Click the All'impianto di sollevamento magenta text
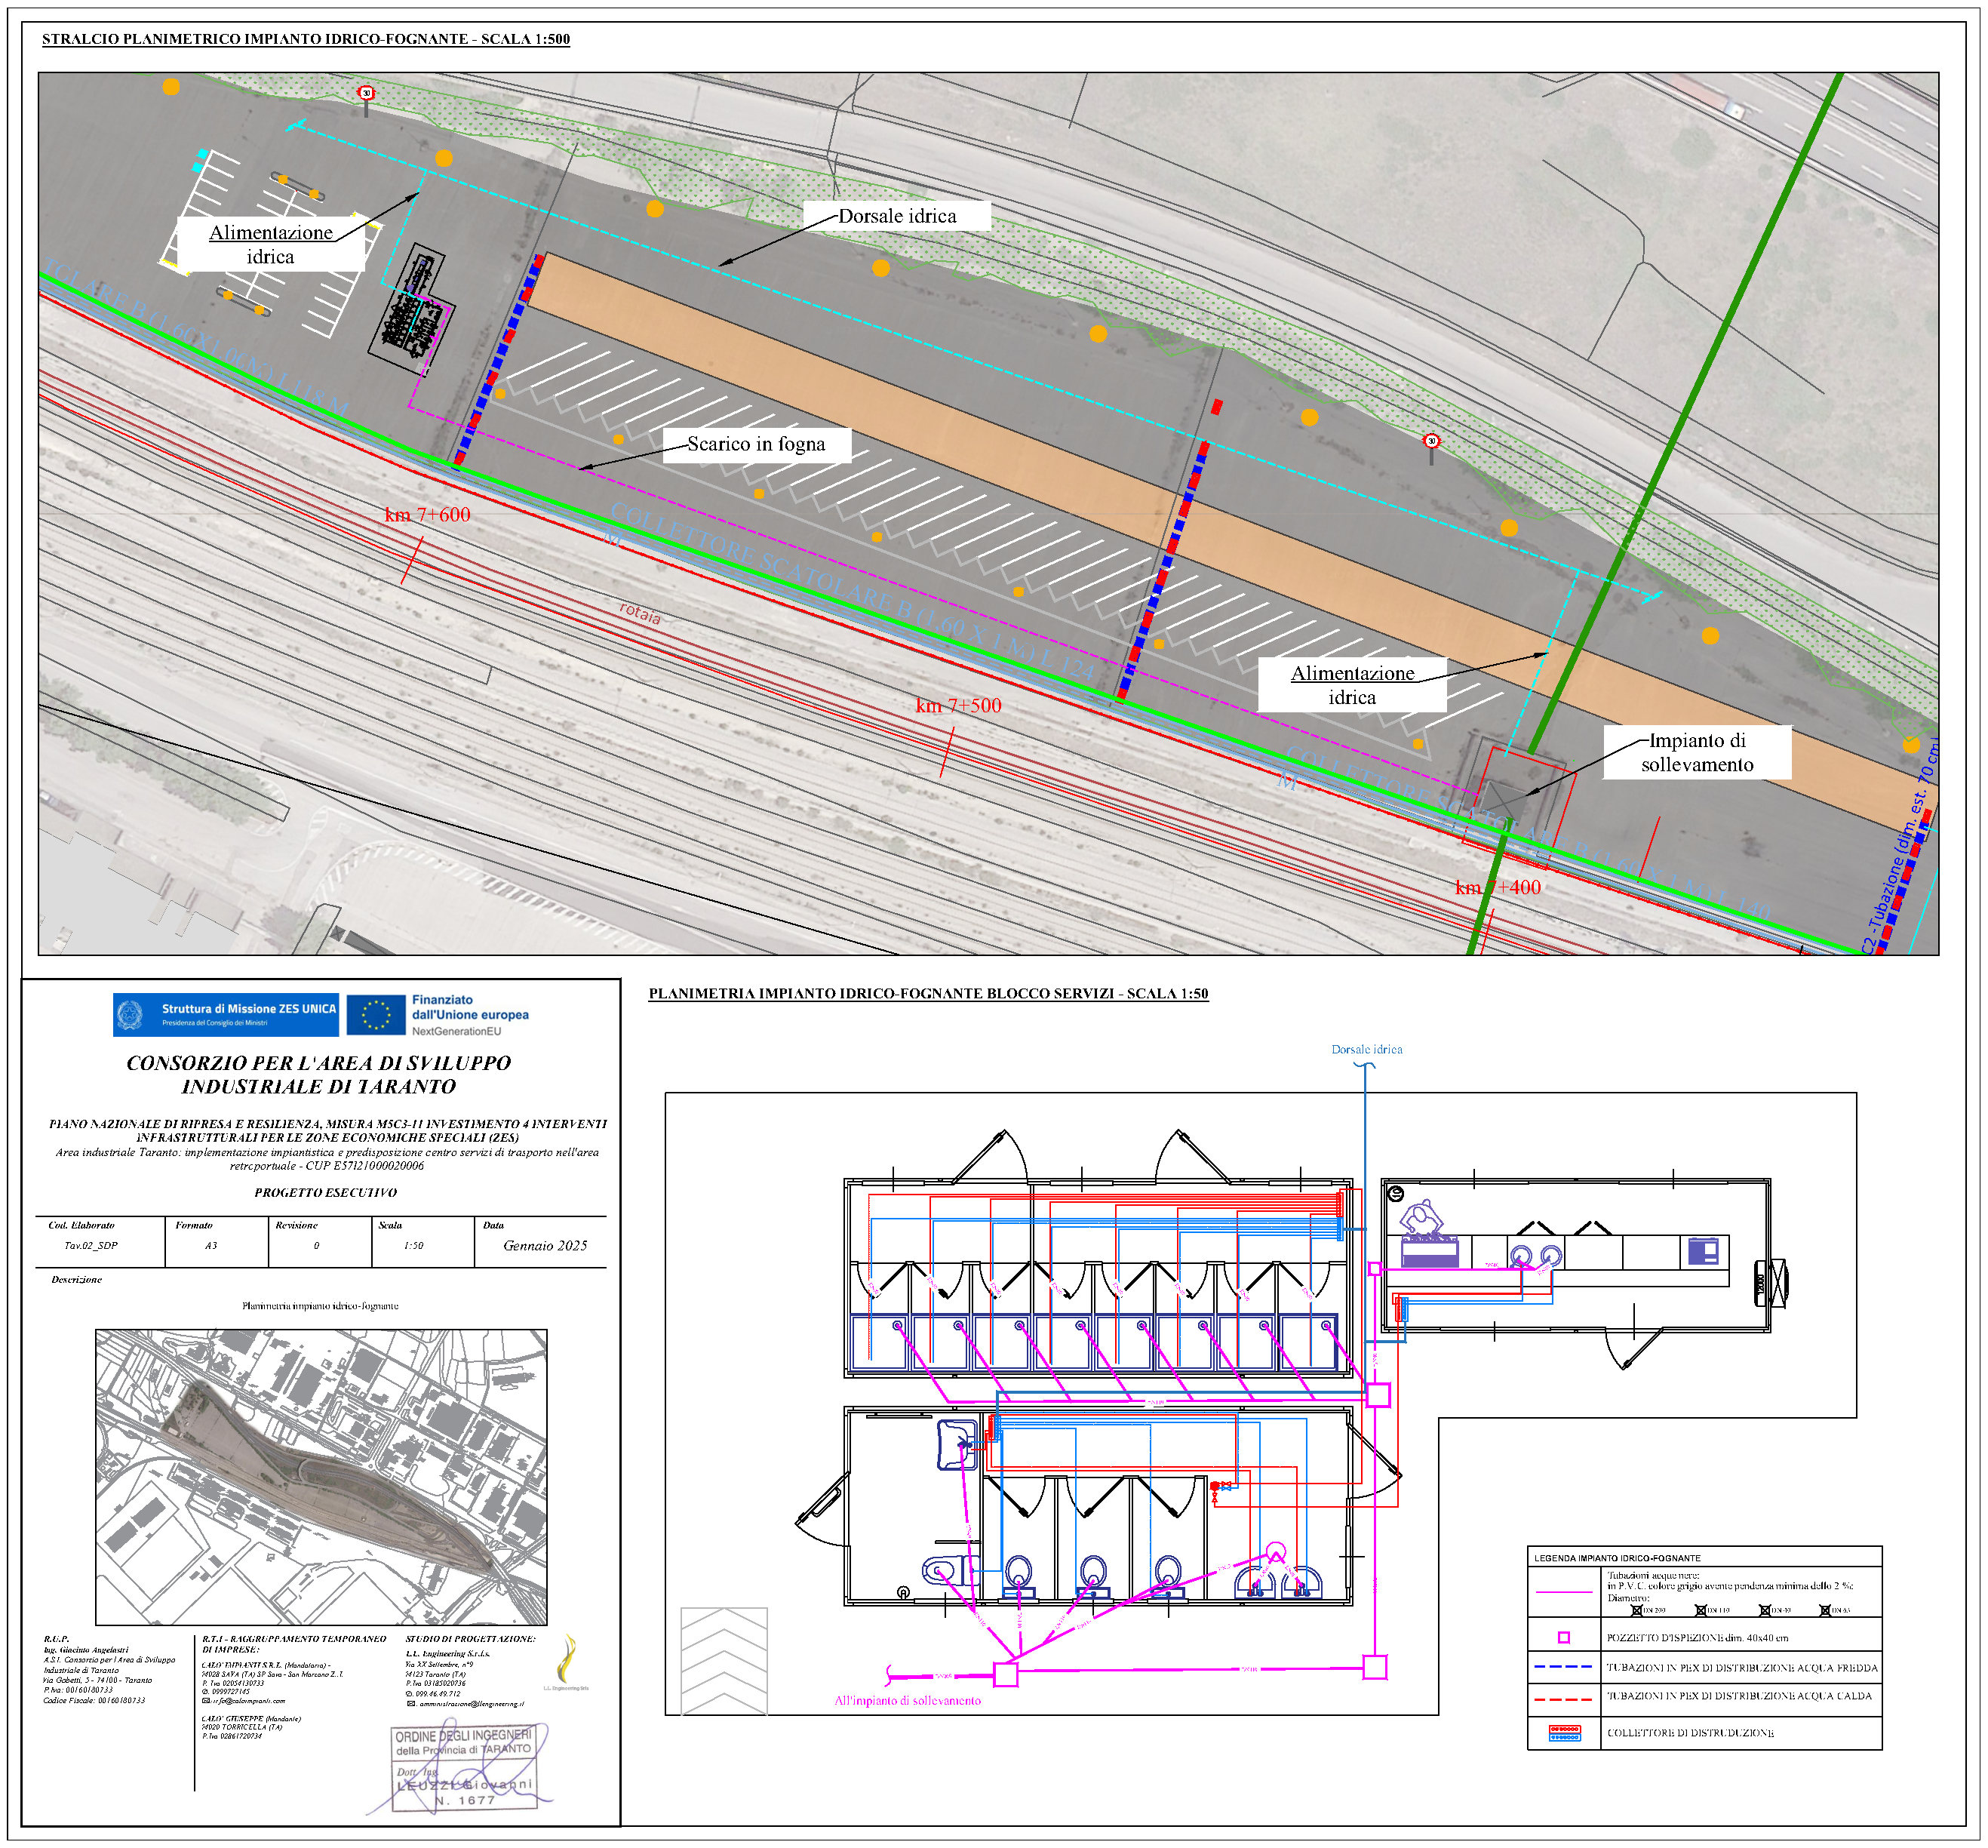The height and width of the screenshot is (1848, 1988). 907,1700
